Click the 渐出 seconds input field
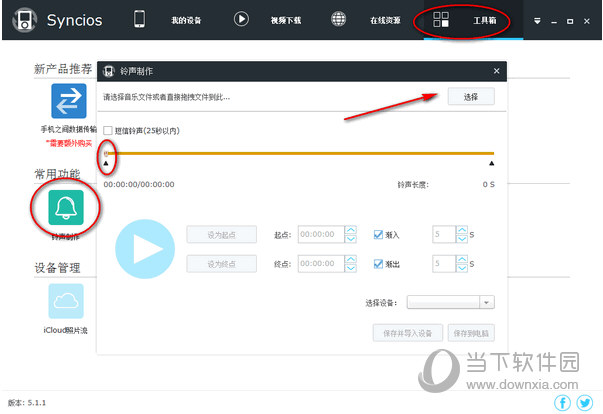 pyautogui.click(x=444, y=264)
